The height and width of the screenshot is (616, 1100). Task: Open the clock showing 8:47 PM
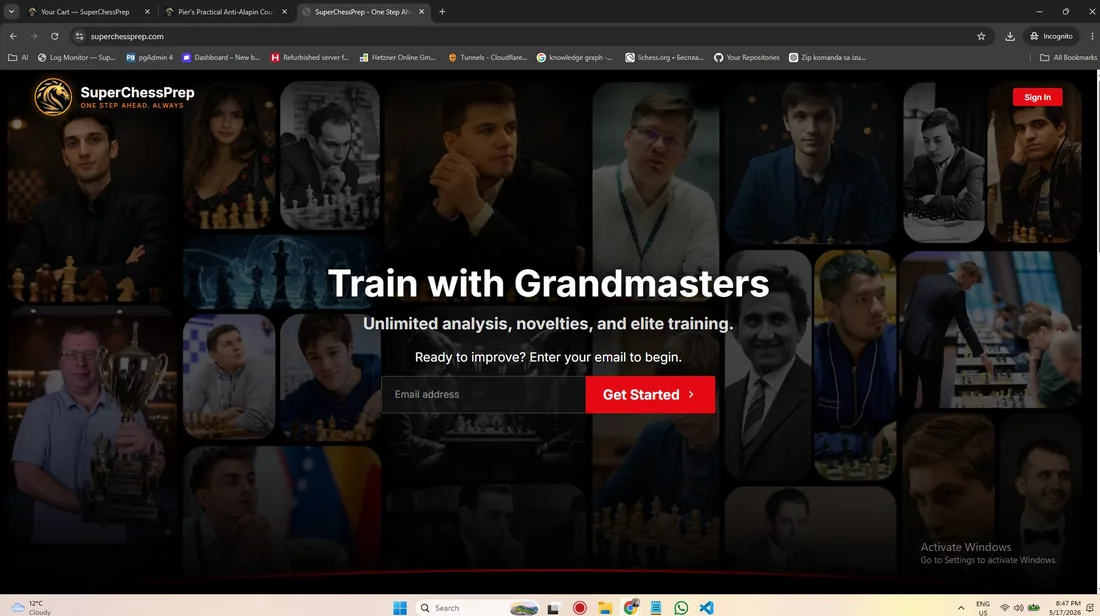[x=1065, y=608]
